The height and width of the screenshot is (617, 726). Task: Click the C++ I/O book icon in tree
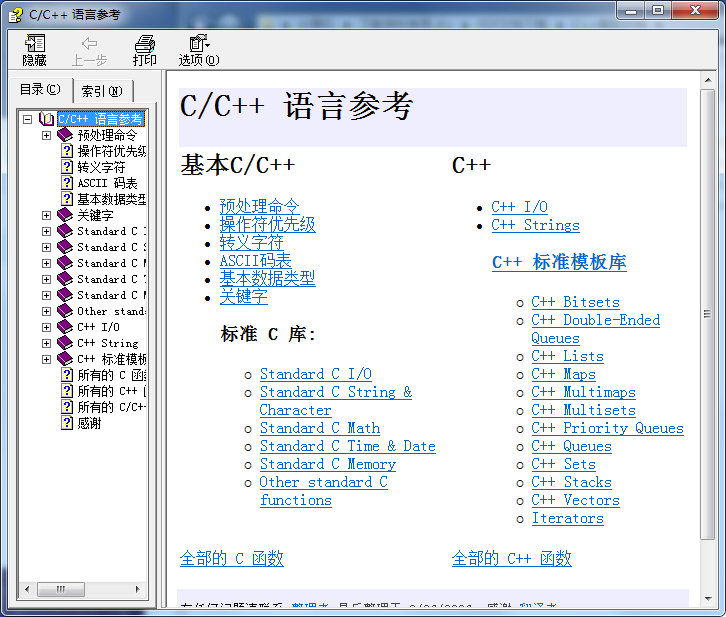tap(65, 327)
